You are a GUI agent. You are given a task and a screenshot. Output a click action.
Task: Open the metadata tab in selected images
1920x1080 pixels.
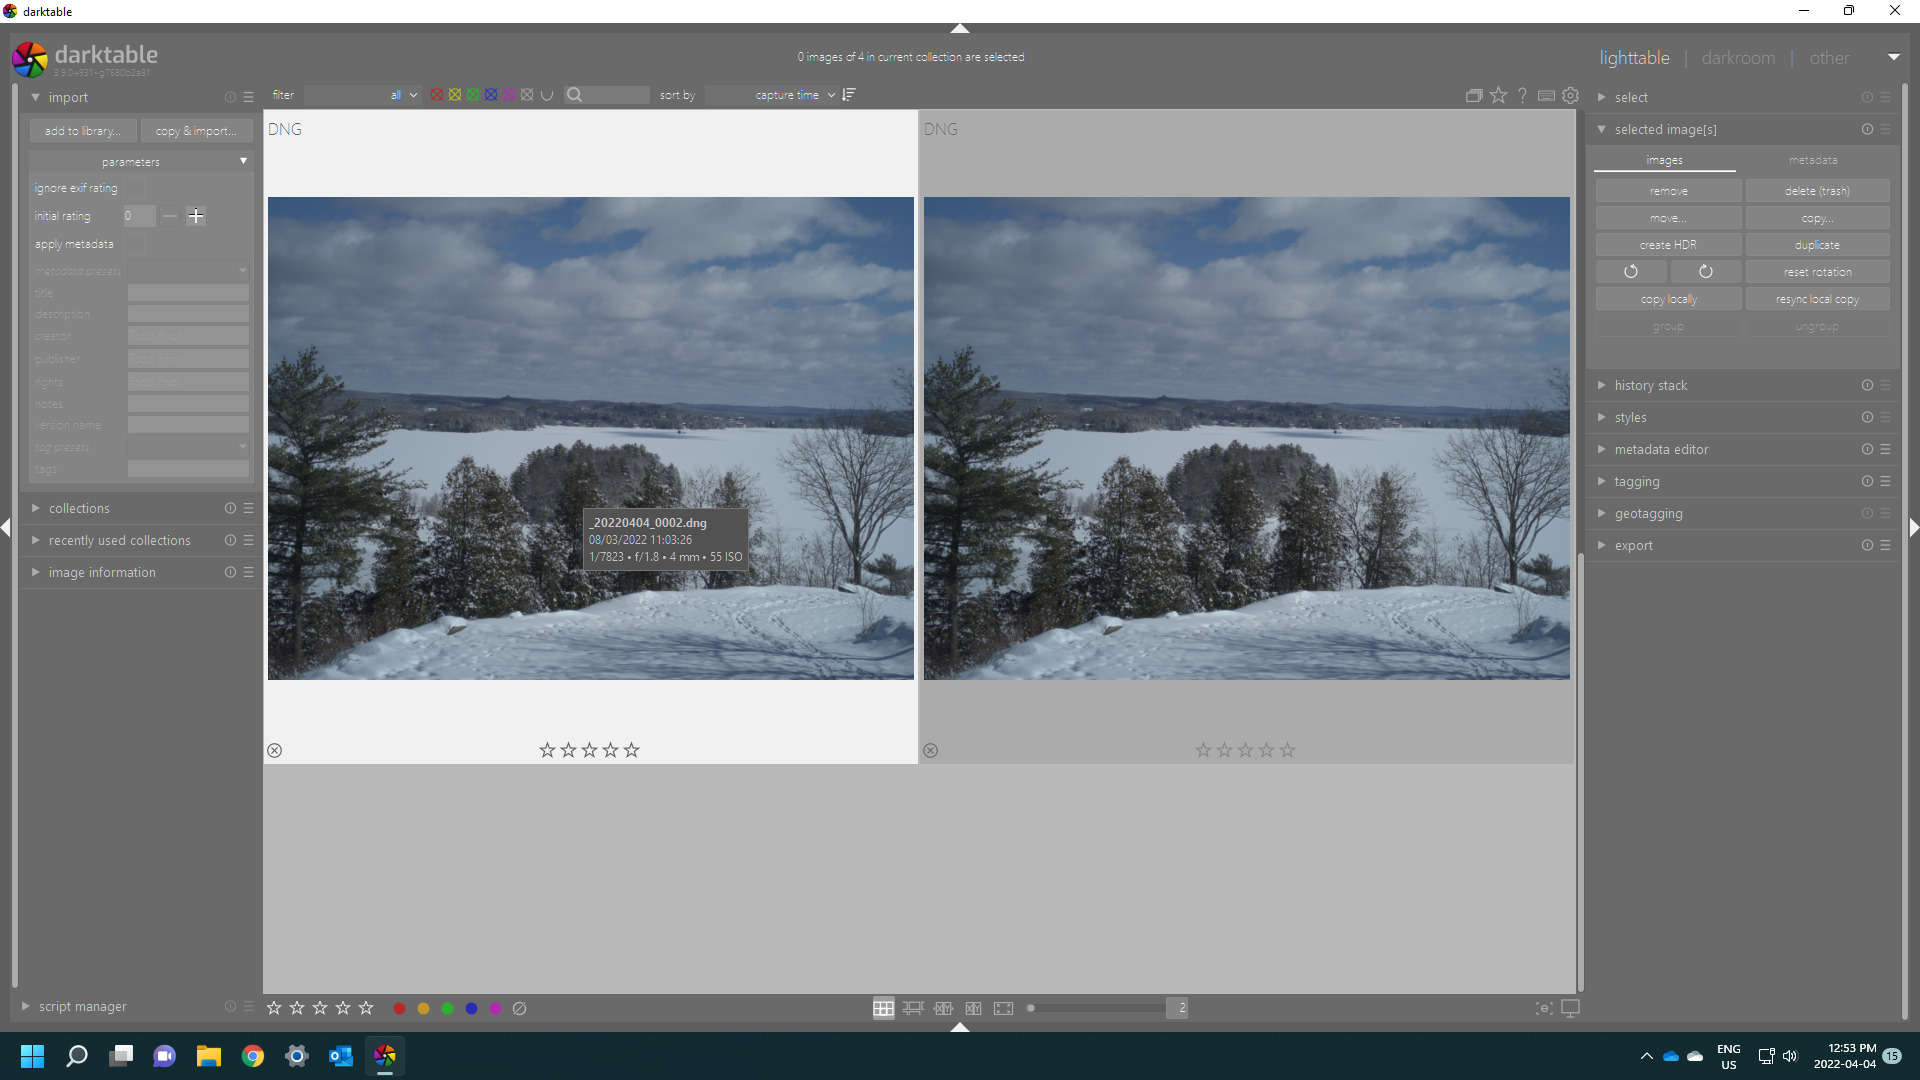(1812, 160)
